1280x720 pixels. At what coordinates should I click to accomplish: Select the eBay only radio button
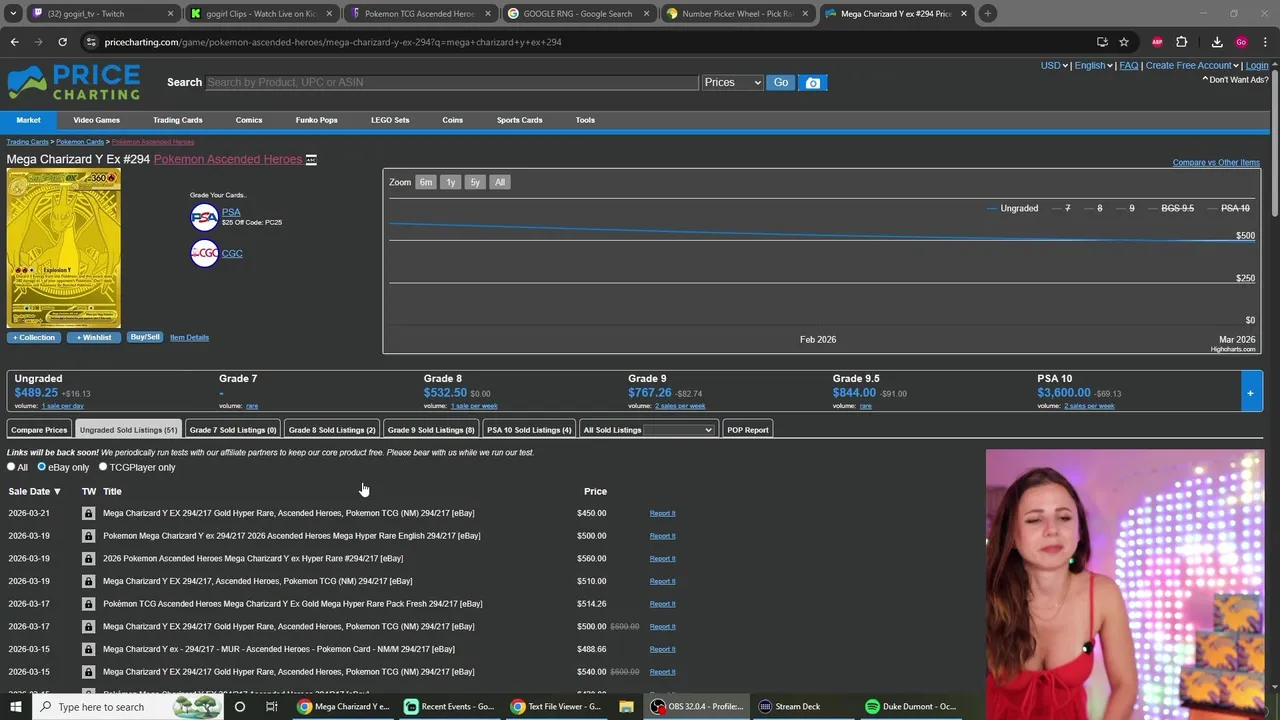[41, 467]
